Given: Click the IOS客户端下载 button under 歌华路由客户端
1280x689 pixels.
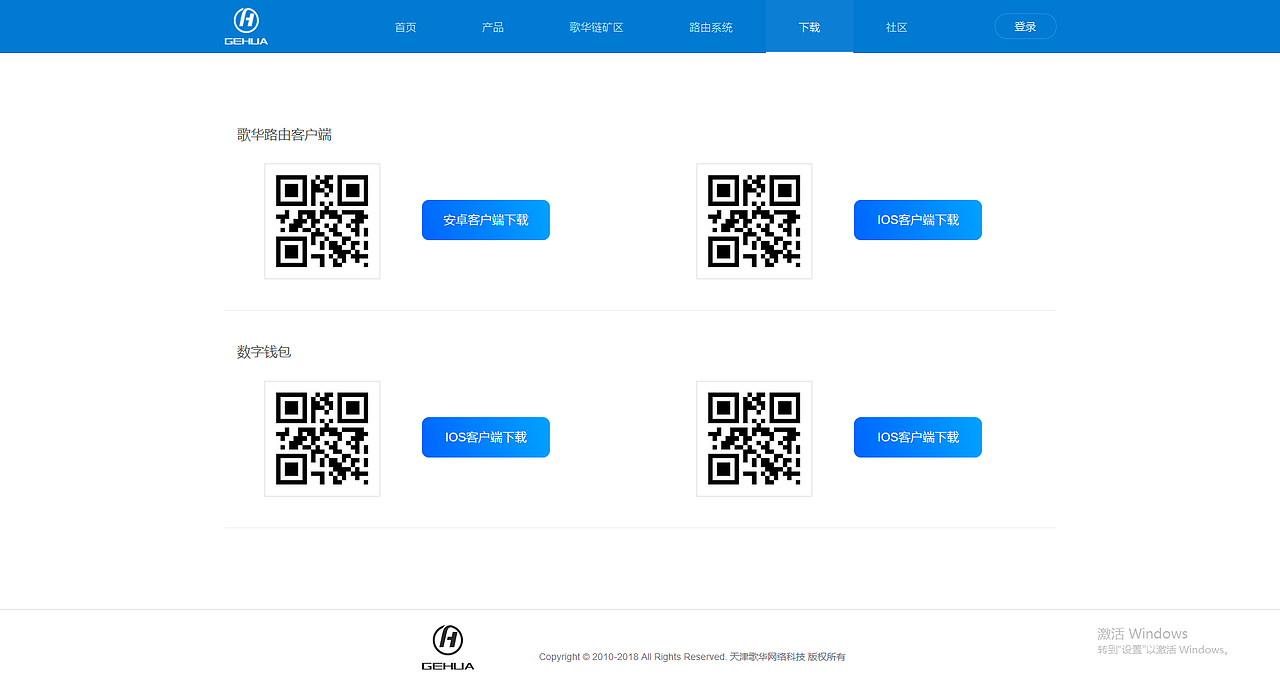Looking at the screenshot, I should (918, 220).
